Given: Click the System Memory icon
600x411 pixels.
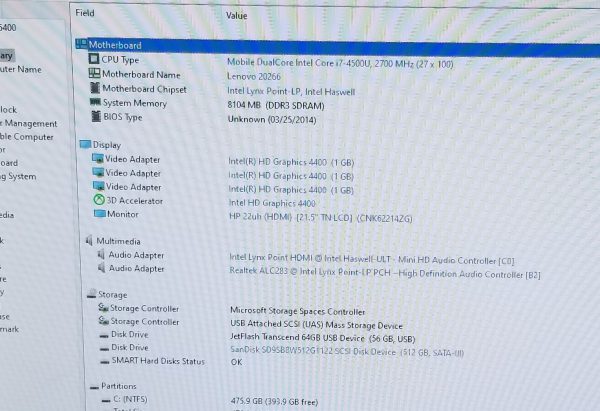Looking at the screenshot, I should pos(95,103).
